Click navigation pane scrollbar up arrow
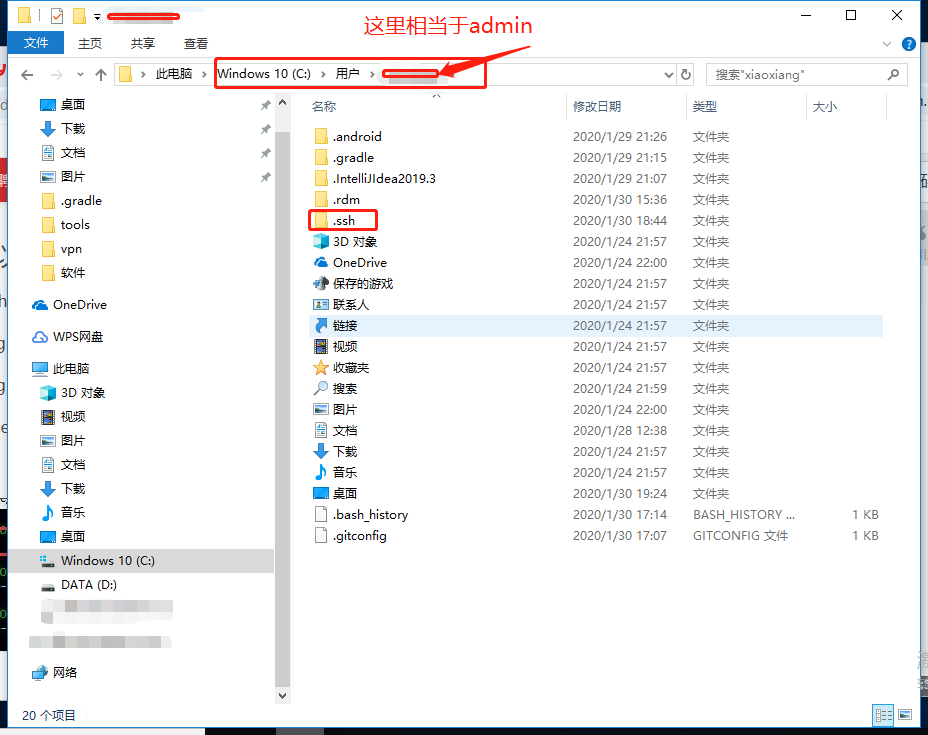 pyautogui.click(x=282, y=103)
